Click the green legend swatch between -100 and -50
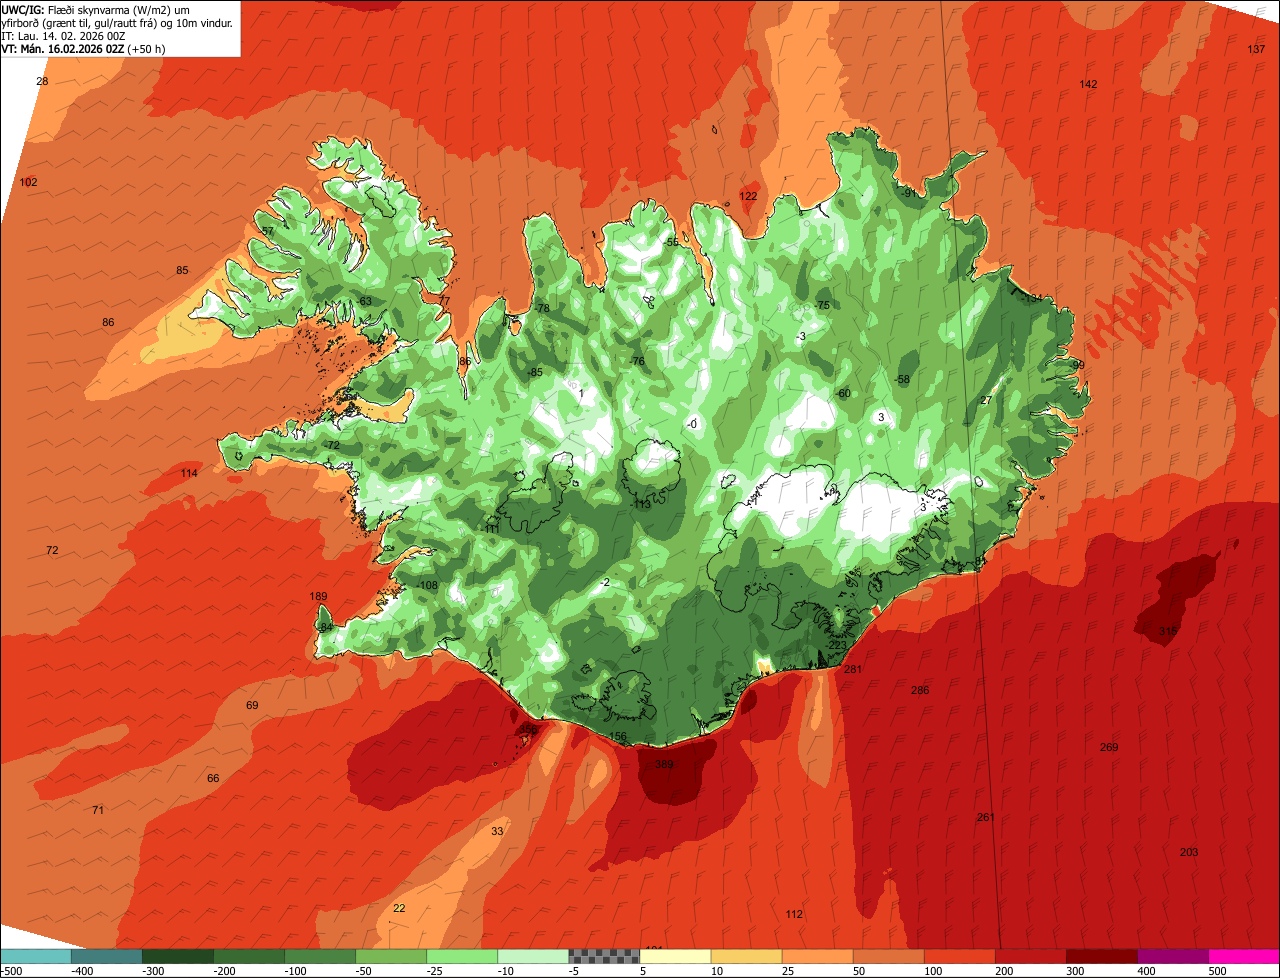 click(320, 956)
